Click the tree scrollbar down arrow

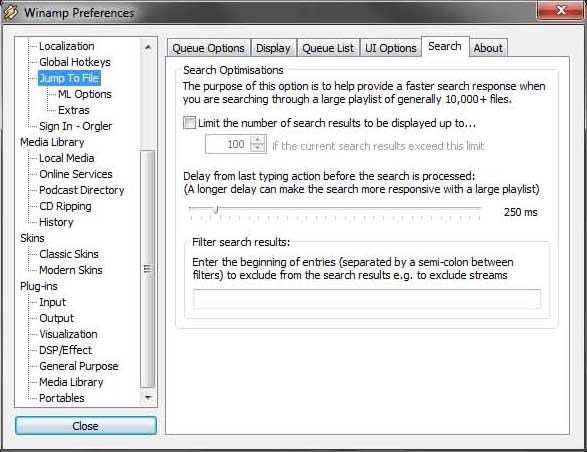point(148,397)
